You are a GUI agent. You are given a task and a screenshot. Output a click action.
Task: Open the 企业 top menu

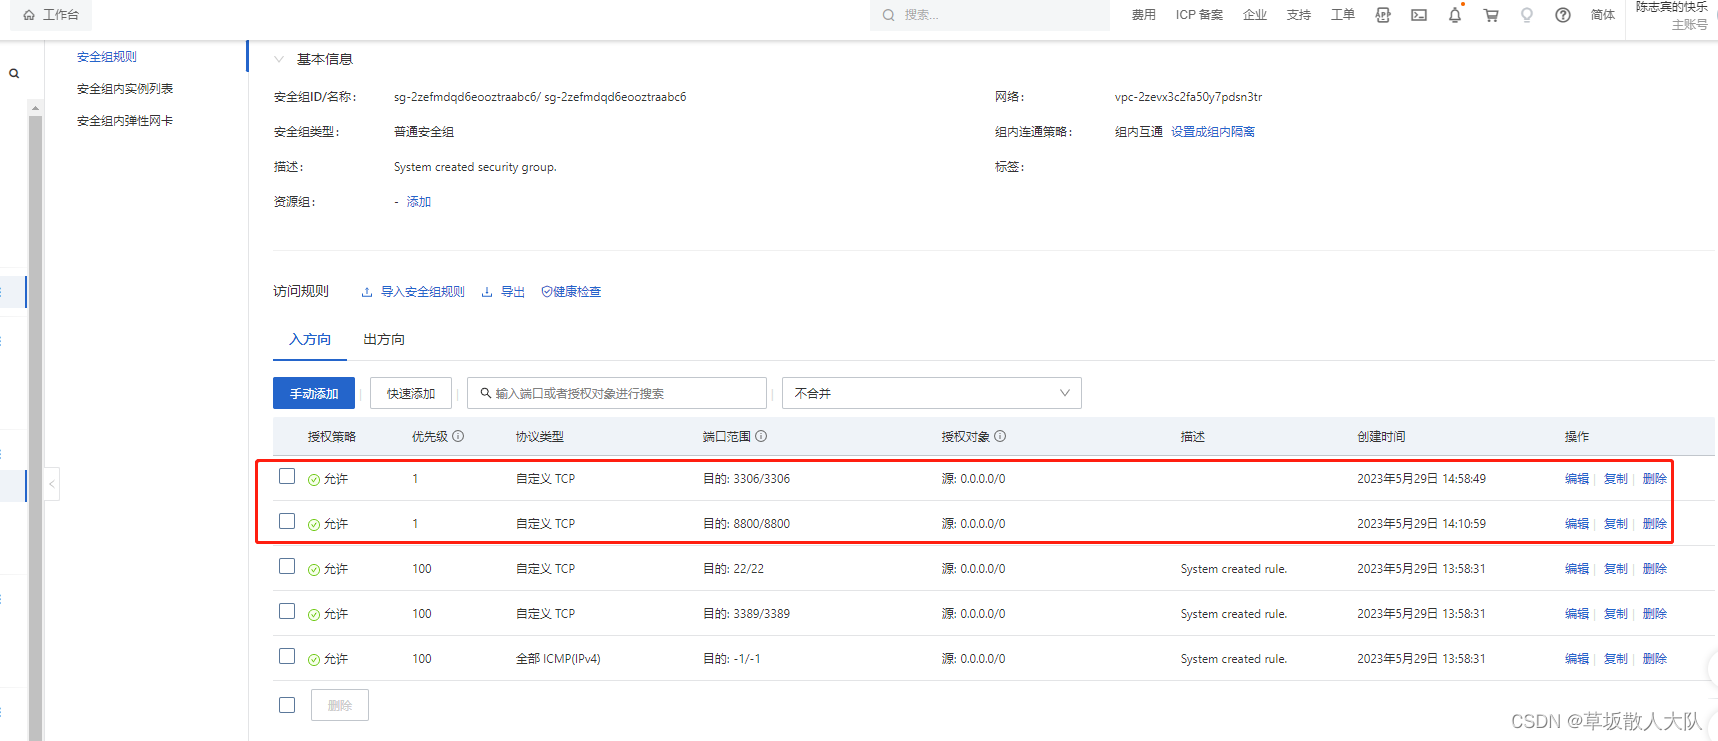[1255, 15]
